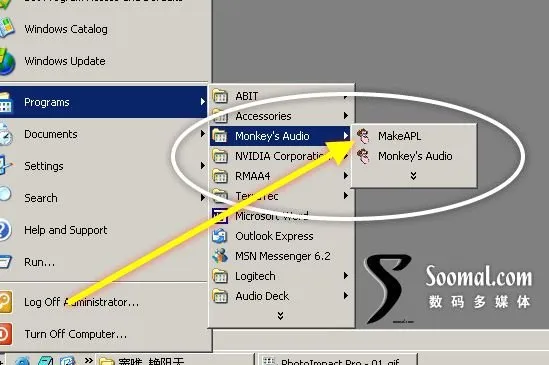The width and height of the screenshot is (549, 365).
Task: Choose Log Off Administrator
Action: coord(104,302)
